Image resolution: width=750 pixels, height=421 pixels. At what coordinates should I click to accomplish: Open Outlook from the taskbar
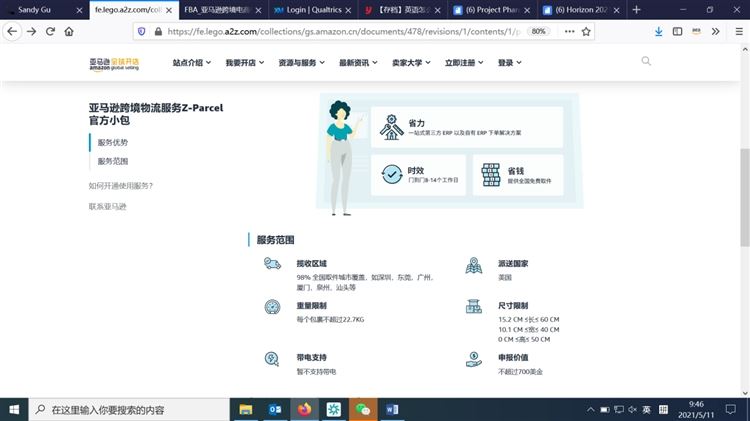275,410
